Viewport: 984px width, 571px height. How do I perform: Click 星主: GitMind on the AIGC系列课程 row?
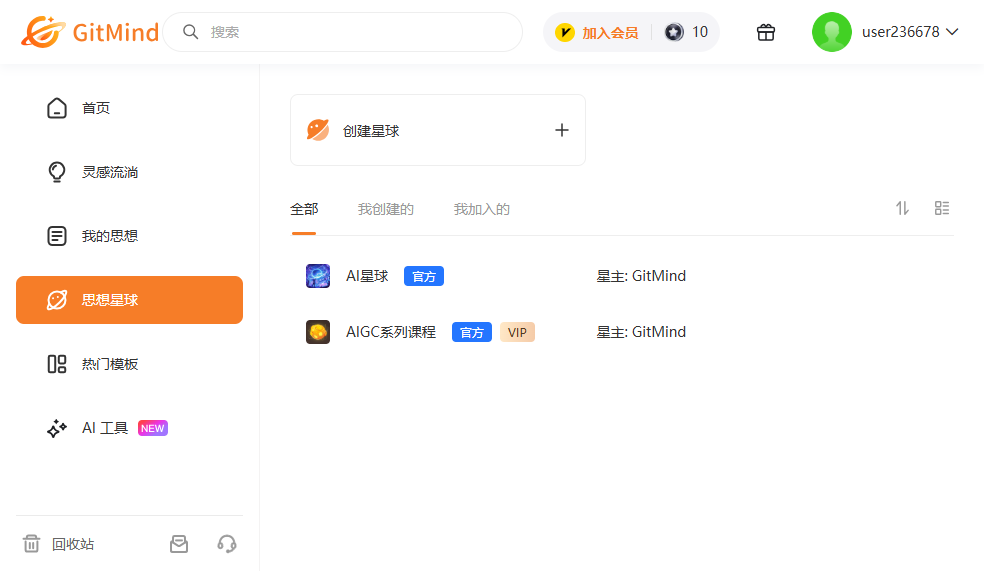point(641,332)
